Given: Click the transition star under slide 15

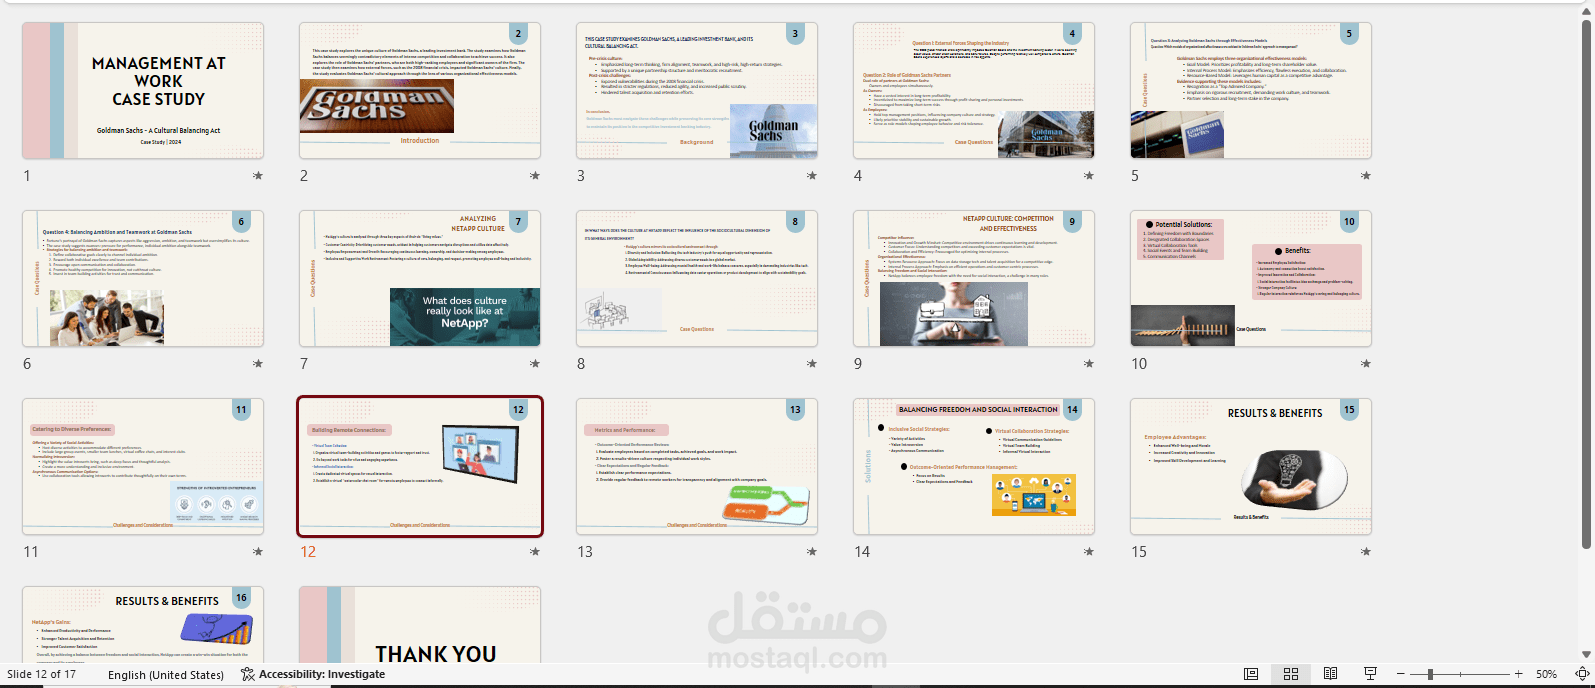Looking at the screenshot, I should click(x=1366, y=551).
